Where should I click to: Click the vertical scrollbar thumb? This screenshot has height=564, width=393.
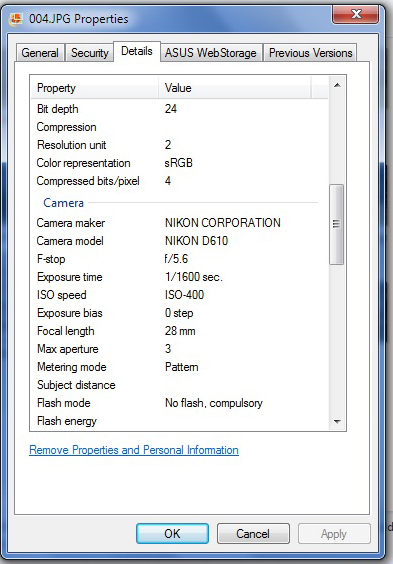coord(337,224)
